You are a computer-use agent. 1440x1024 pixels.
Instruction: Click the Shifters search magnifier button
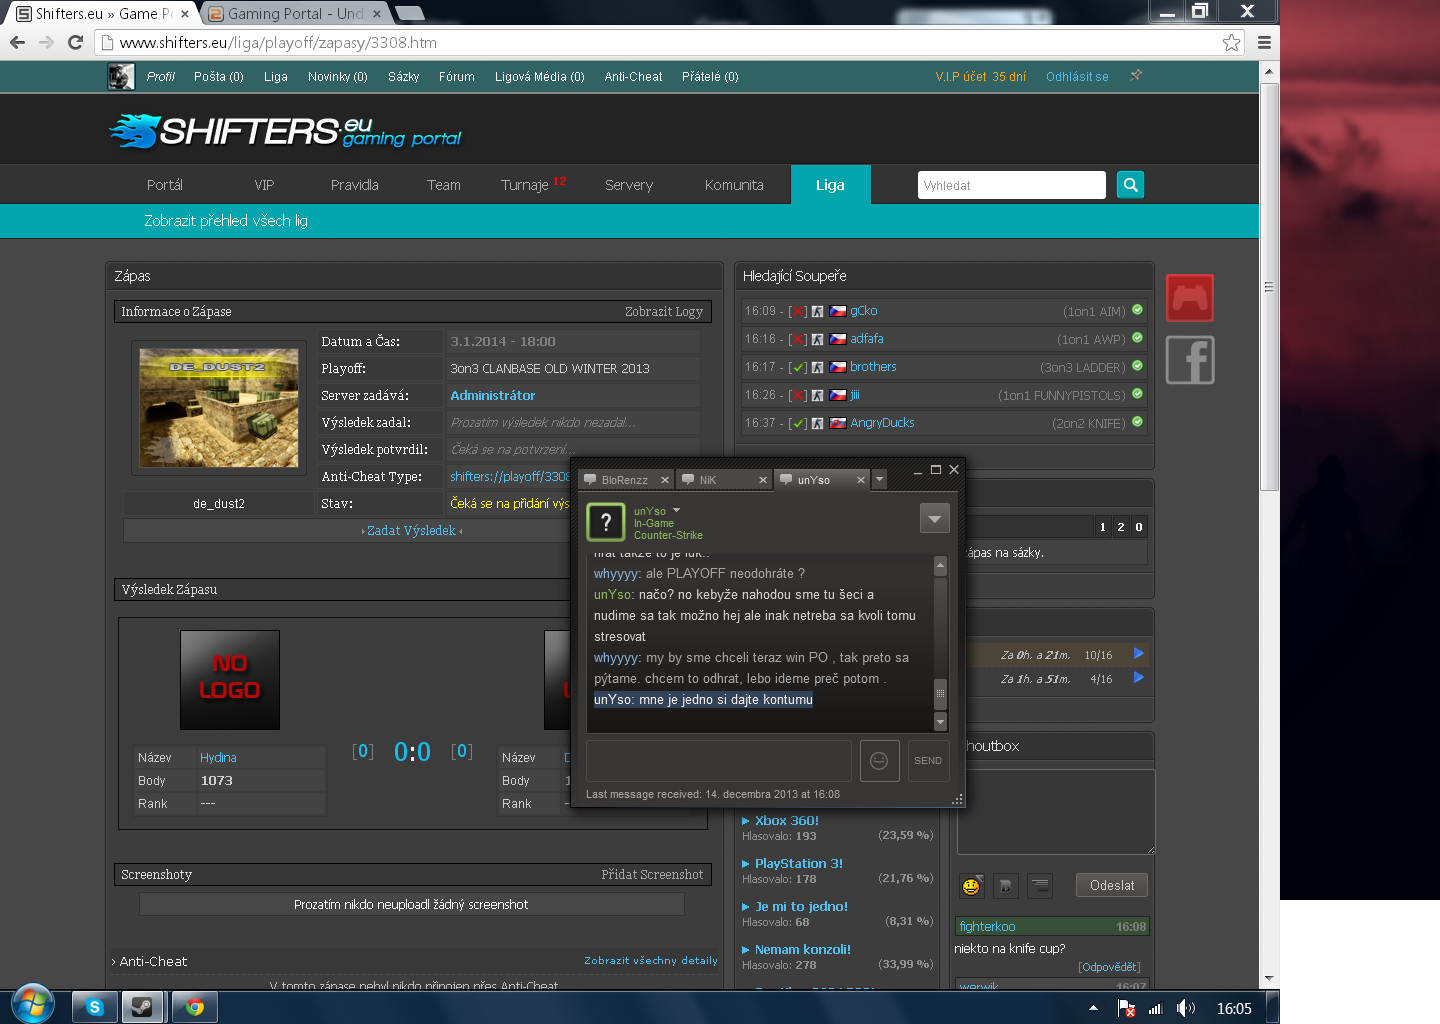tap(1130, 185)
